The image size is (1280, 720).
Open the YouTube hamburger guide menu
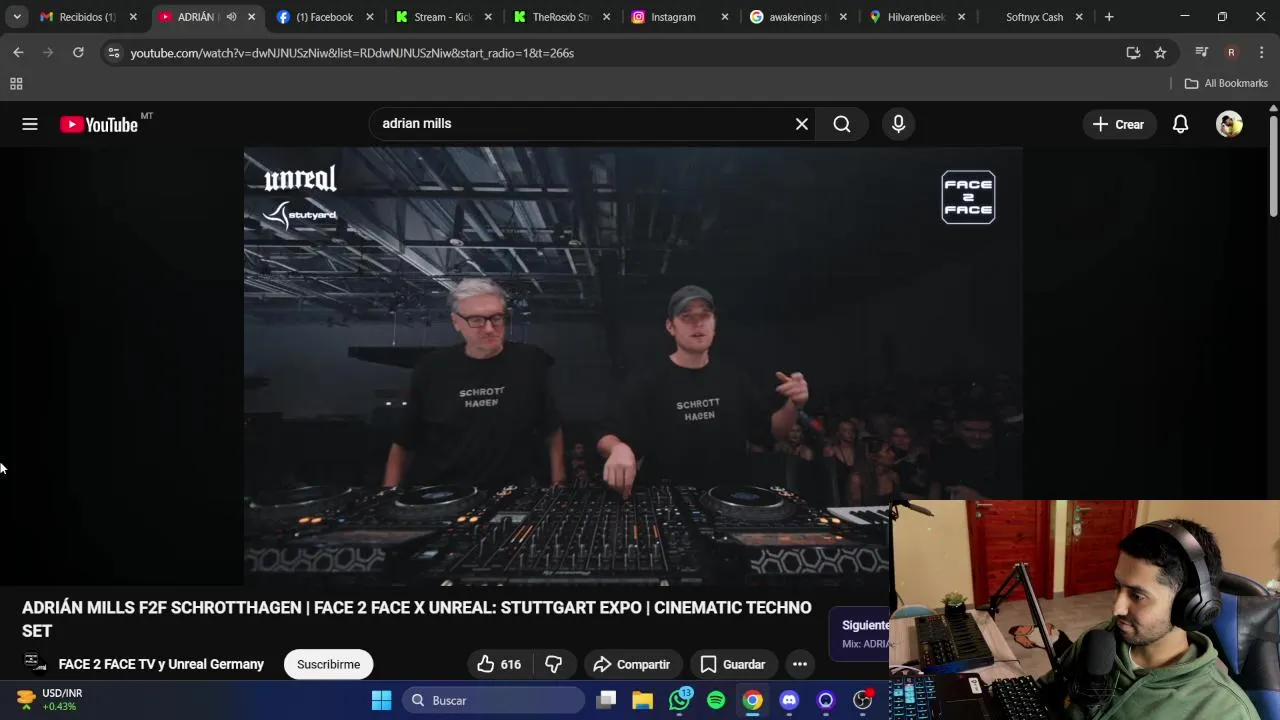[30, 124]
